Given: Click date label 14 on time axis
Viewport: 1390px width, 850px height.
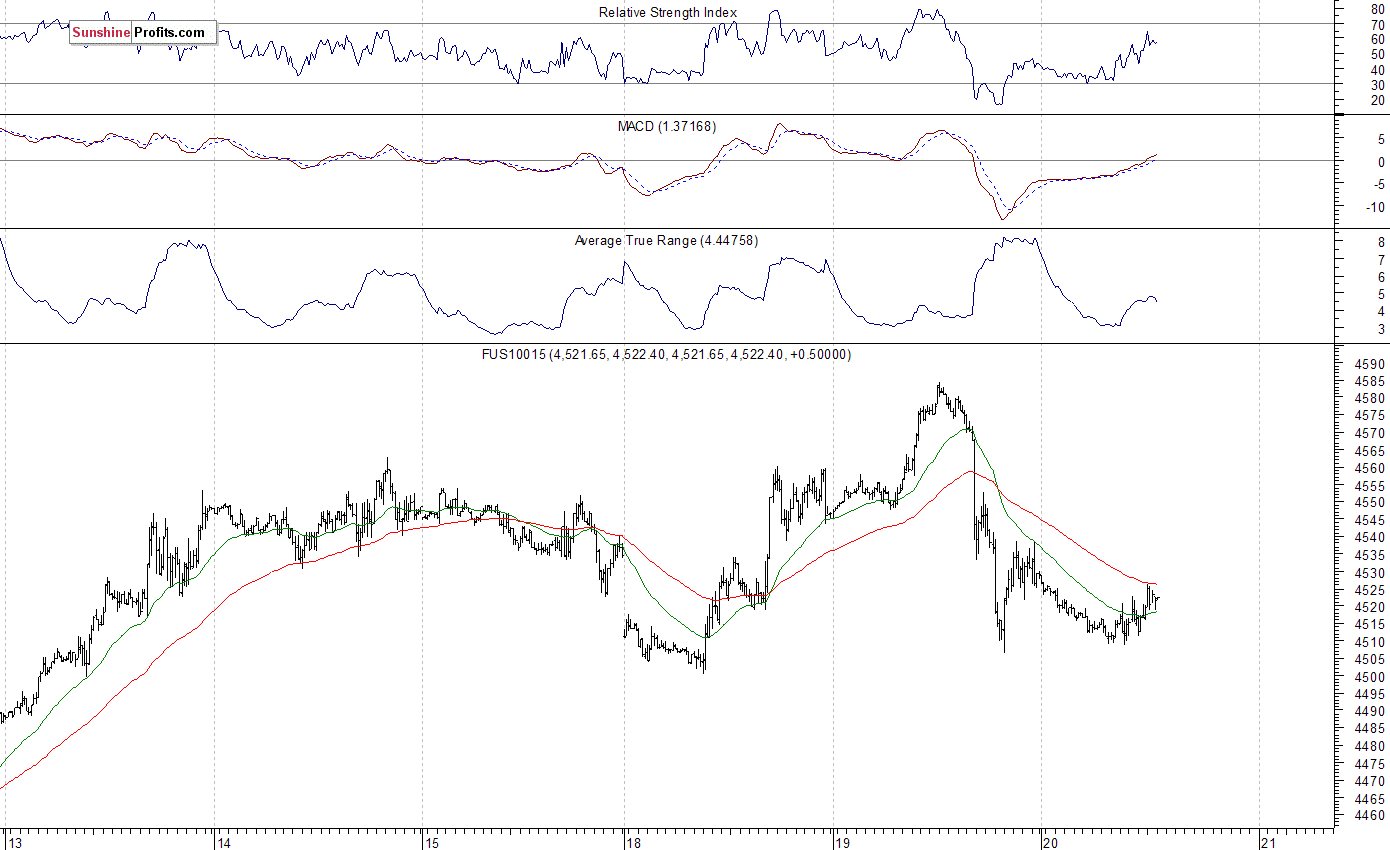Looking at the screenshot, I should point(225,843).
